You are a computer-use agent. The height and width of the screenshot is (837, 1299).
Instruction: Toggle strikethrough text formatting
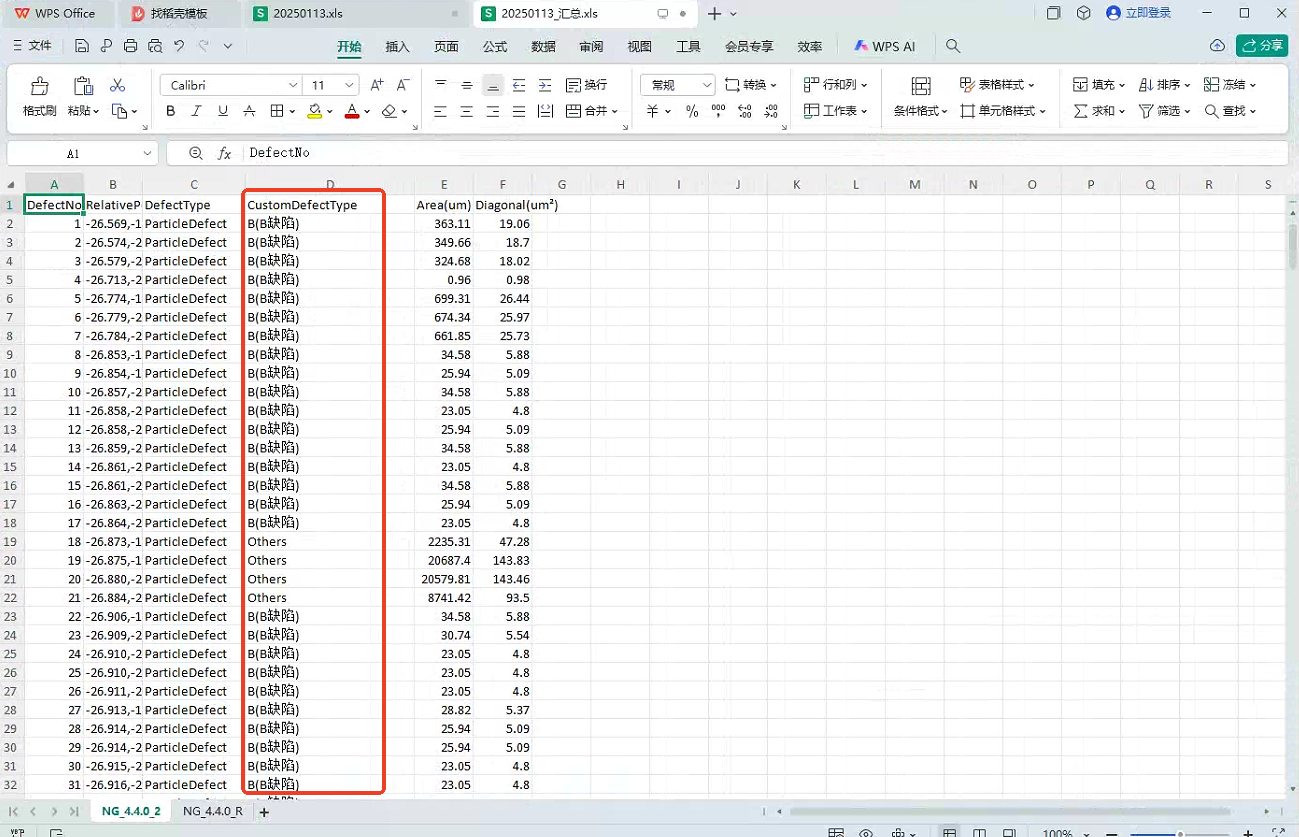pyautogui.click(x=249, y=111)
